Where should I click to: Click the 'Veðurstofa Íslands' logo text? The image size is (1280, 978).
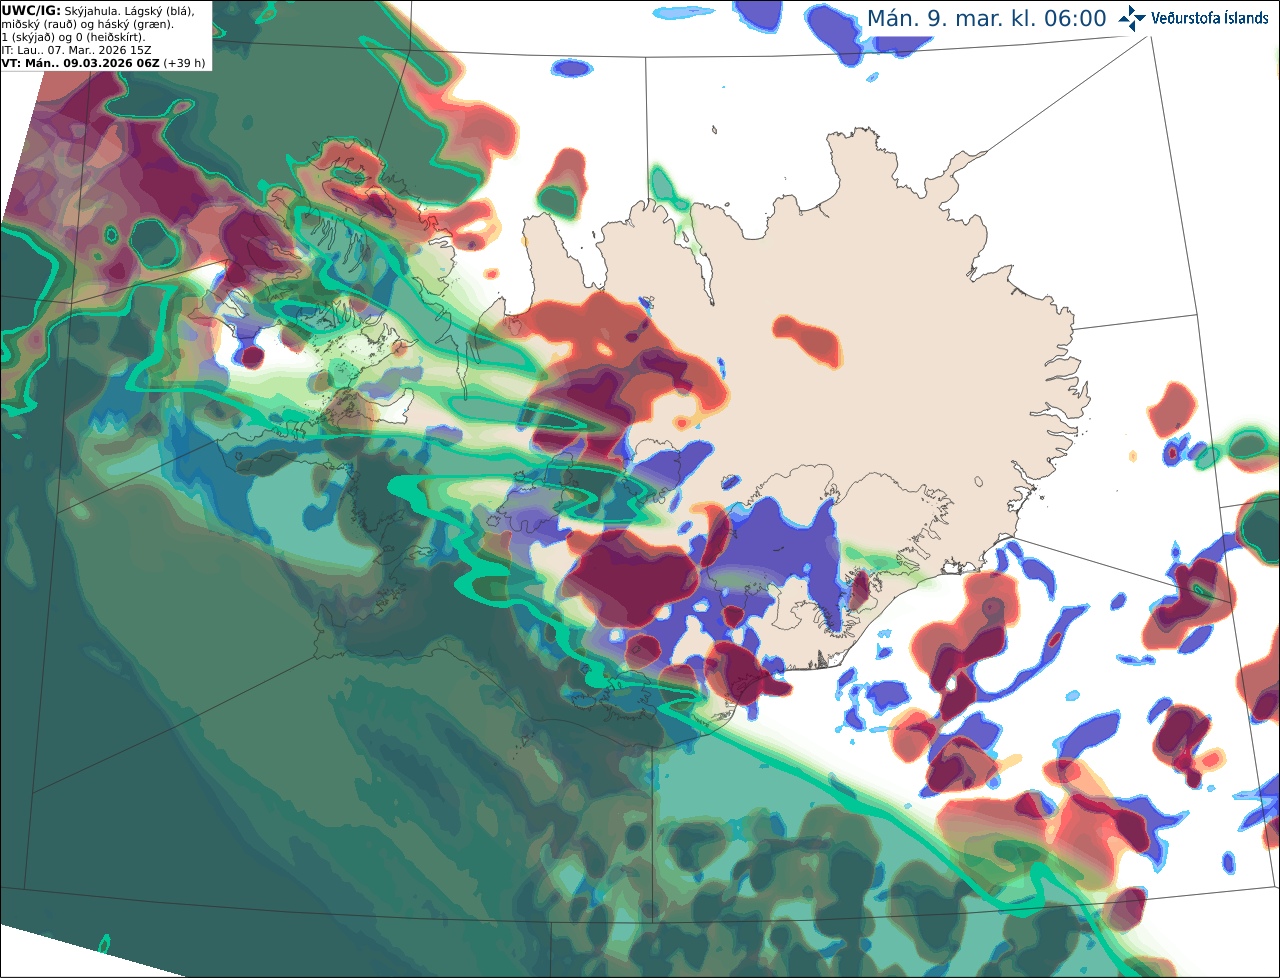[1209, 18]
